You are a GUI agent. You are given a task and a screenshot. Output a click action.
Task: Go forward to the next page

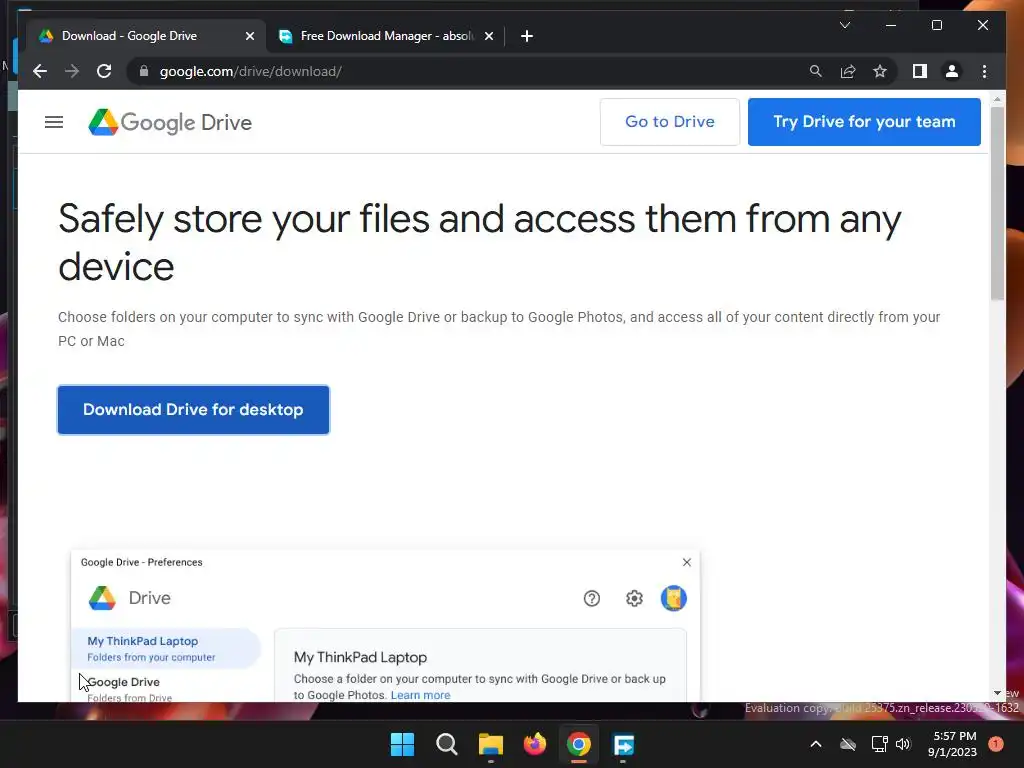72,71
